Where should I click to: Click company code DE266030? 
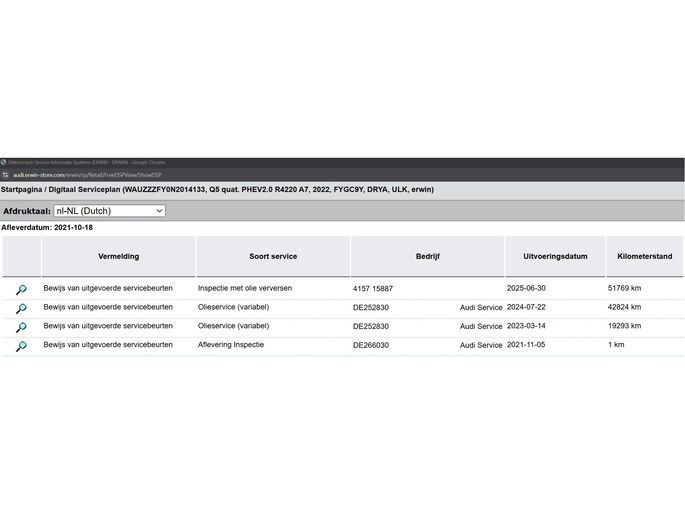371,345
